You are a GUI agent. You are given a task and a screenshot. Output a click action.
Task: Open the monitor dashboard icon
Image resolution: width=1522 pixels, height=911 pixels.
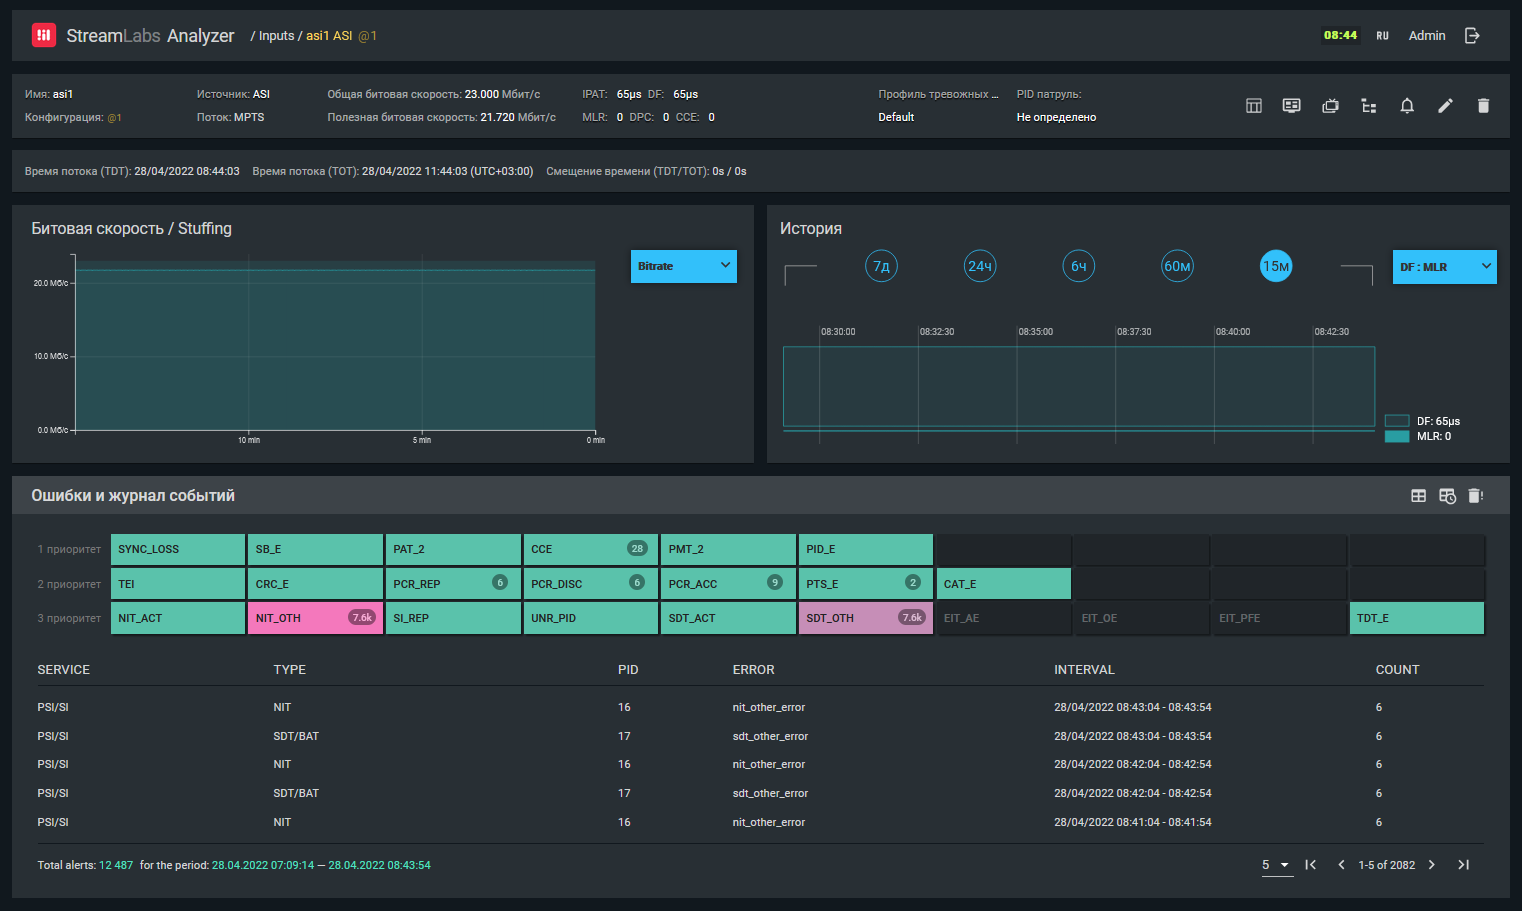(x=1291, y=106)
